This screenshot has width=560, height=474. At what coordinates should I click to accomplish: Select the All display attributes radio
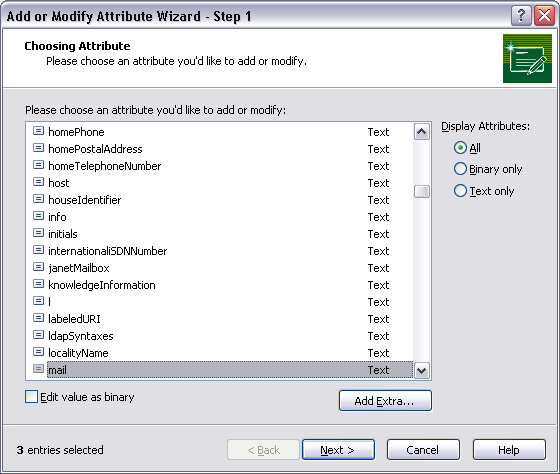460,148
